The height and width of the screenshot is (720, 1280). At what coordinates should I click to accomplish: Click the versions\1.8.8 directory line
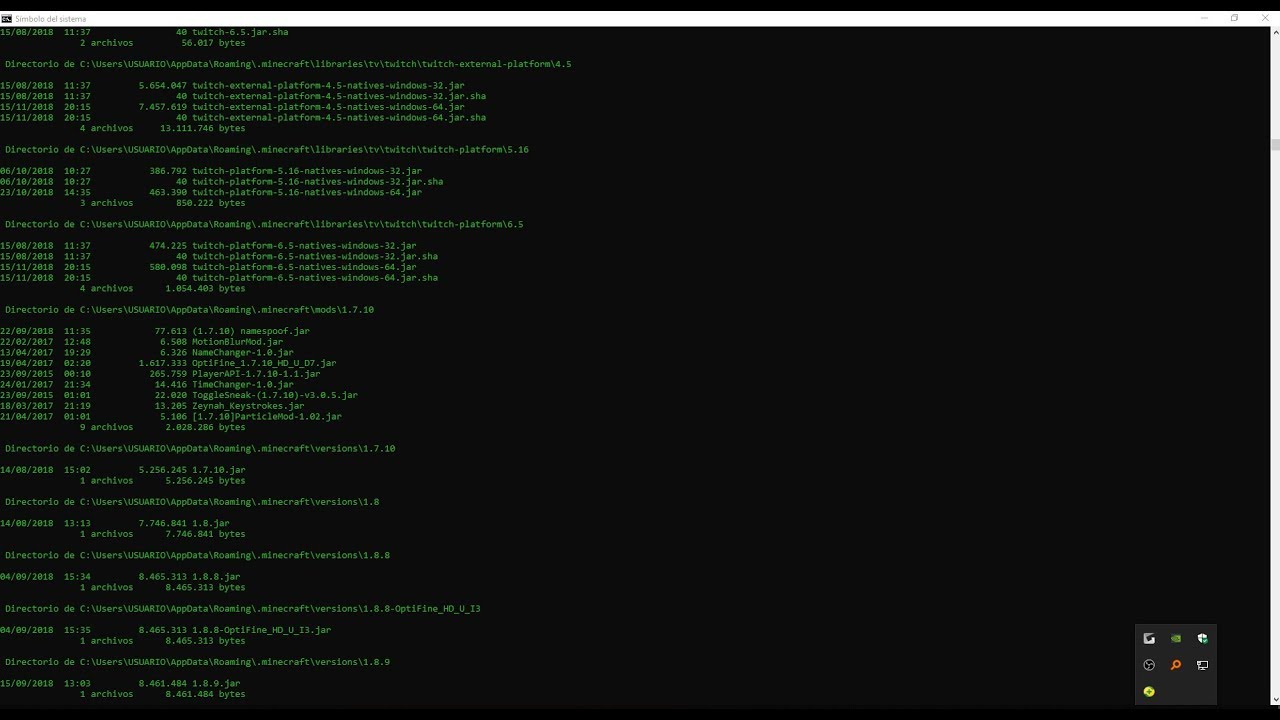click(197, 555)
